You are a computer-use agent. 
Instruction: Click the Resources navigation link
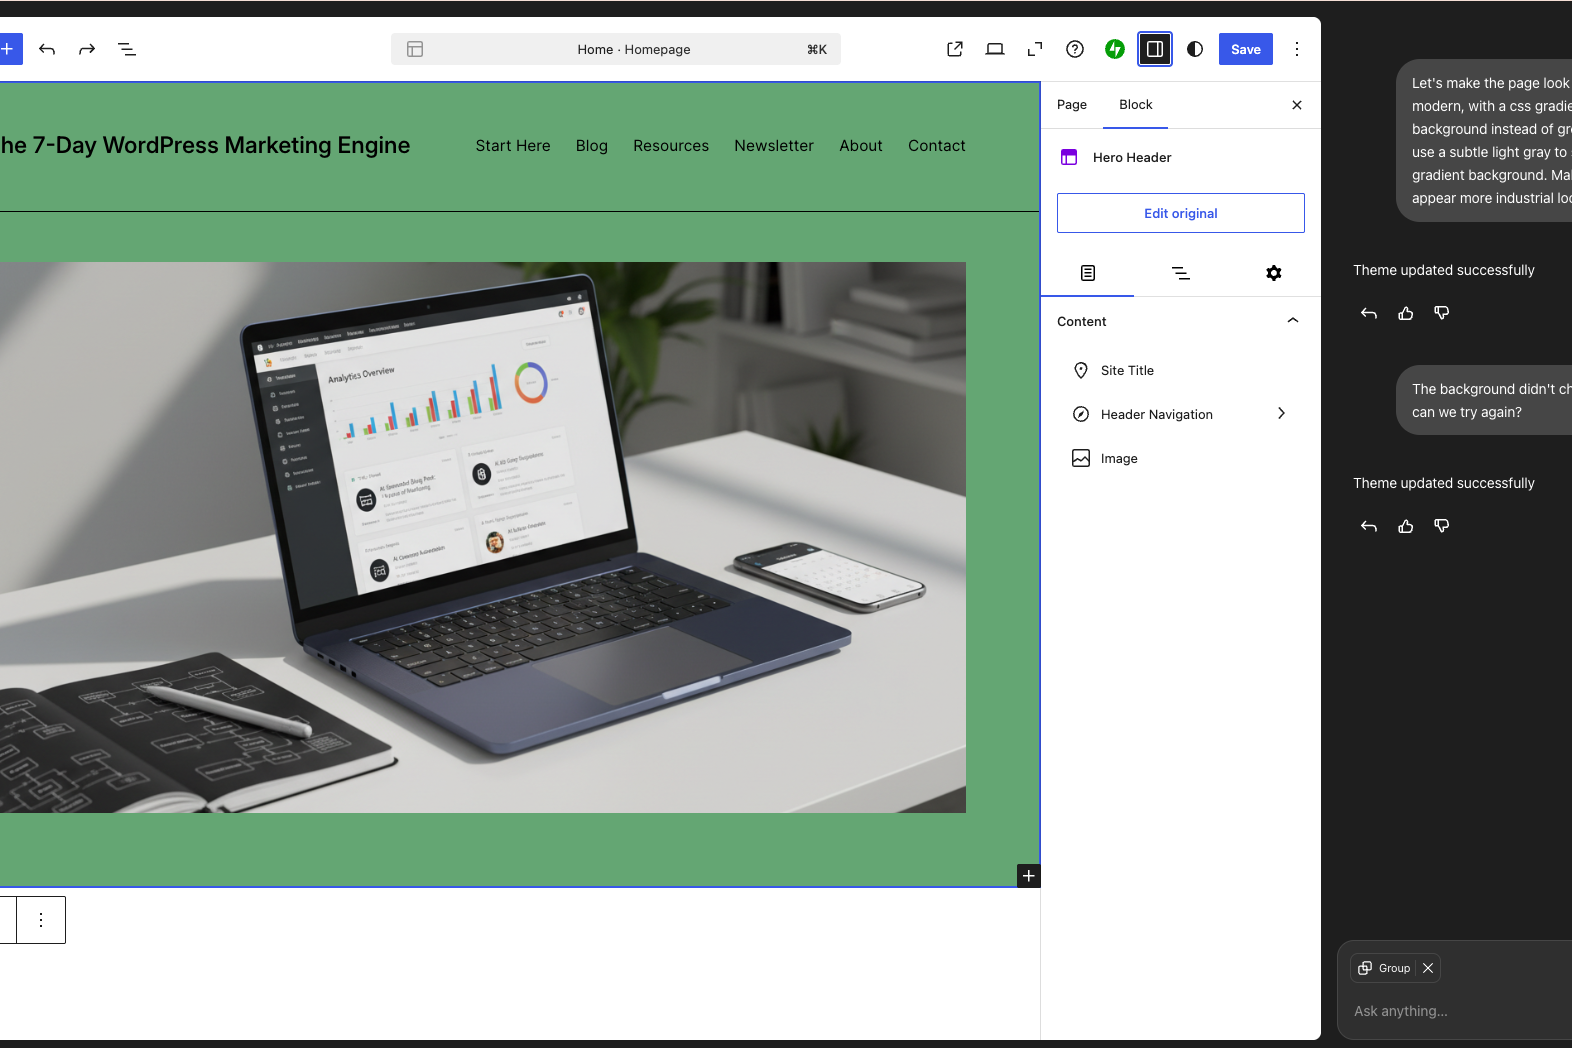click(671, 146)
